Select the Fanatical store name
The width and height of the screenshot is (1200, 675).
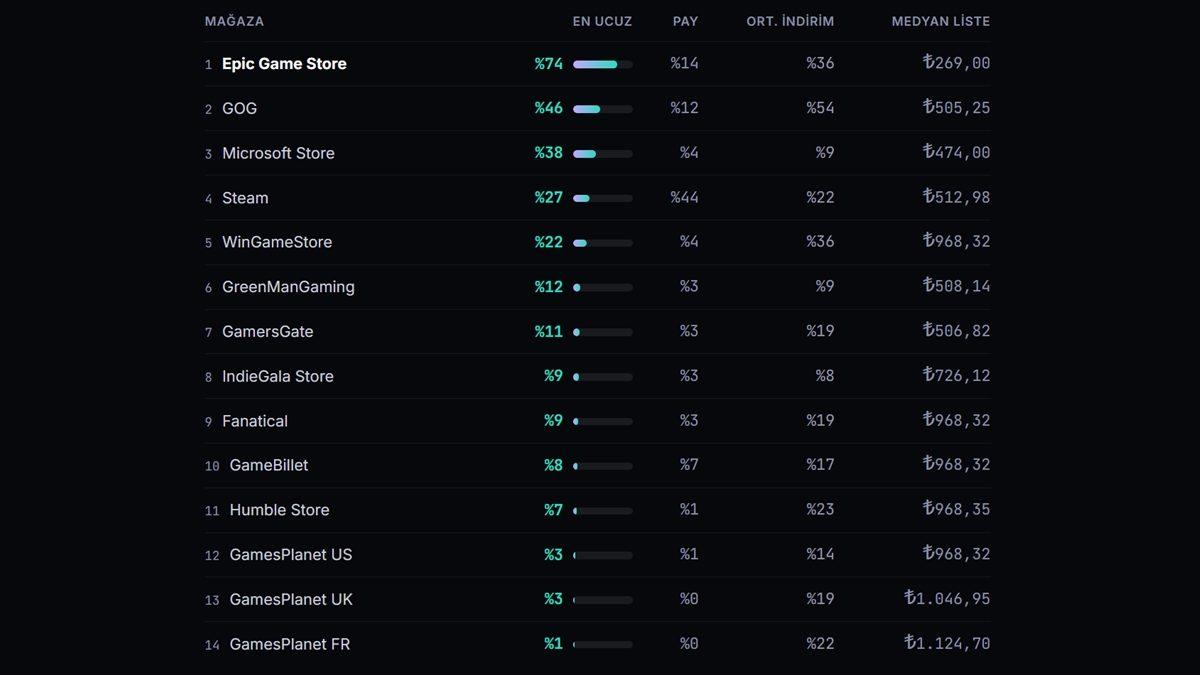pos(255,421)
